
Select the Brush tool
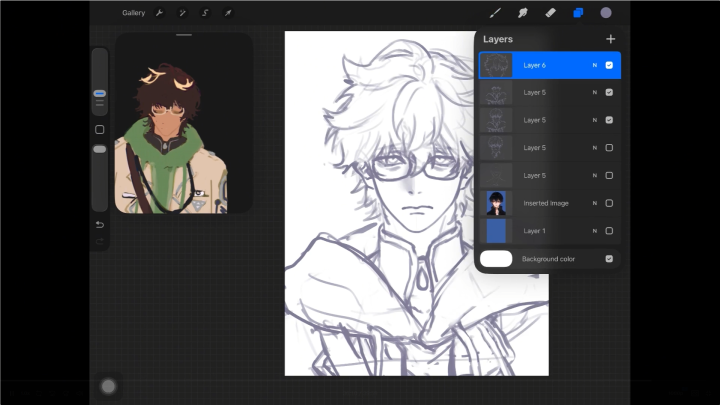point(495,13)
